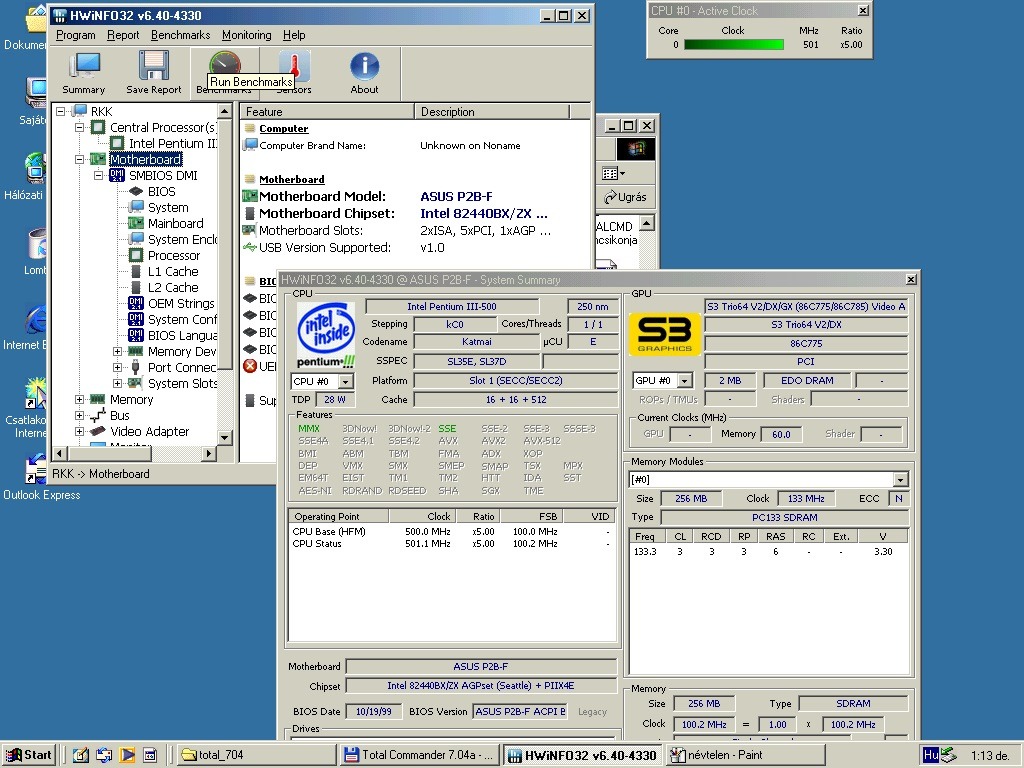Collapse the Central Processor(s) tree node
The image size is (1024, 768).
(80, 127)
